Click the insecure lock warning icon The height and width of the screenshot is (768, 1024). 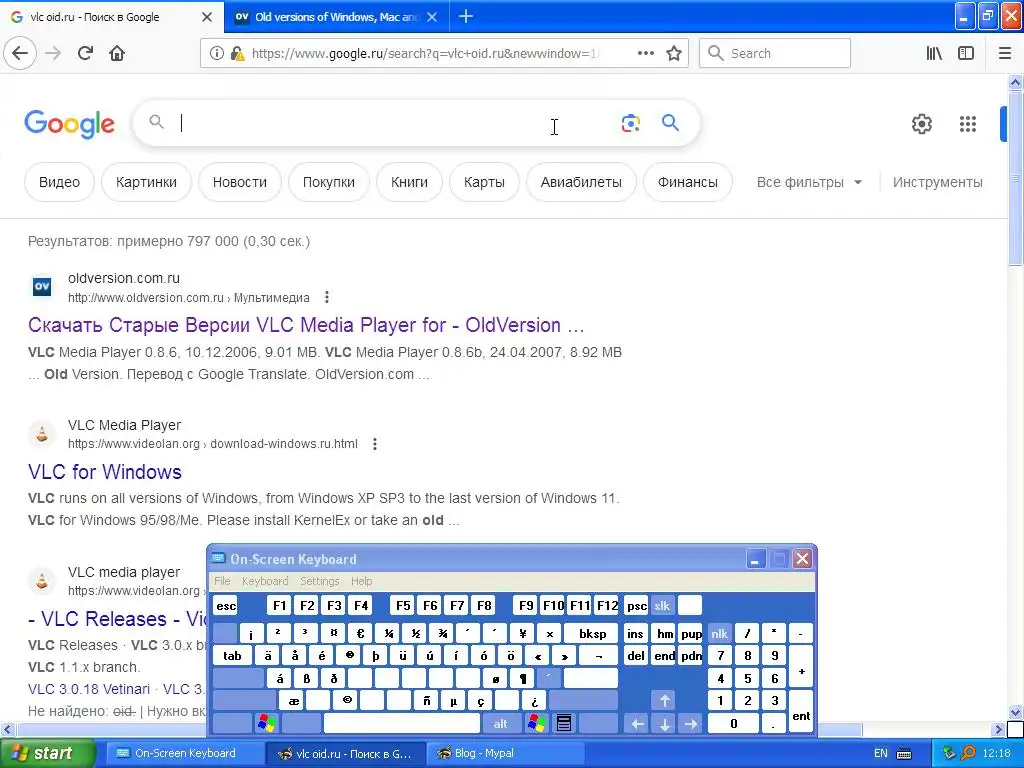click(x=237, y=54)
